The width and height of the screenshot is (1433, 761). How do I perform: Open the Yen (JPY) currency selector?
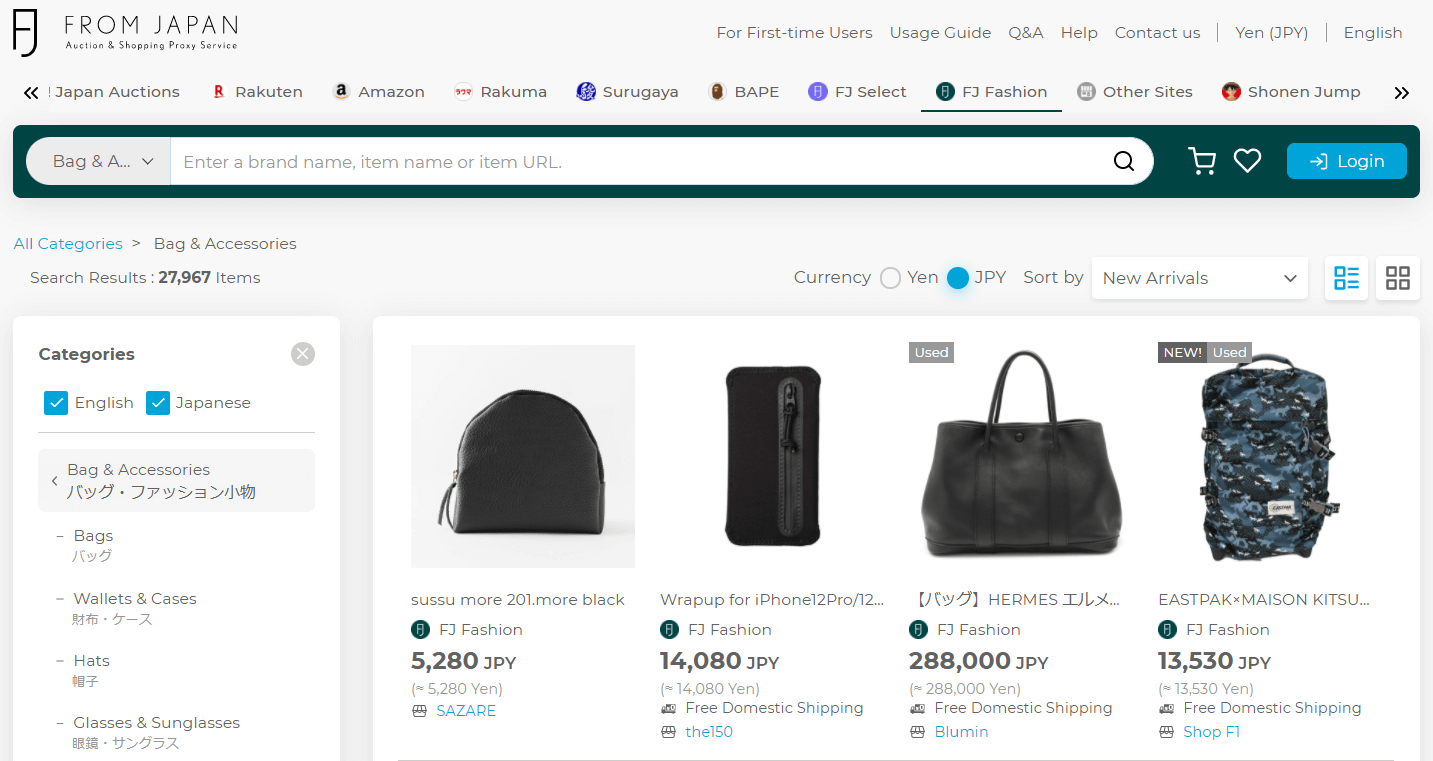pyautogui.click(x=1271, y=33)
